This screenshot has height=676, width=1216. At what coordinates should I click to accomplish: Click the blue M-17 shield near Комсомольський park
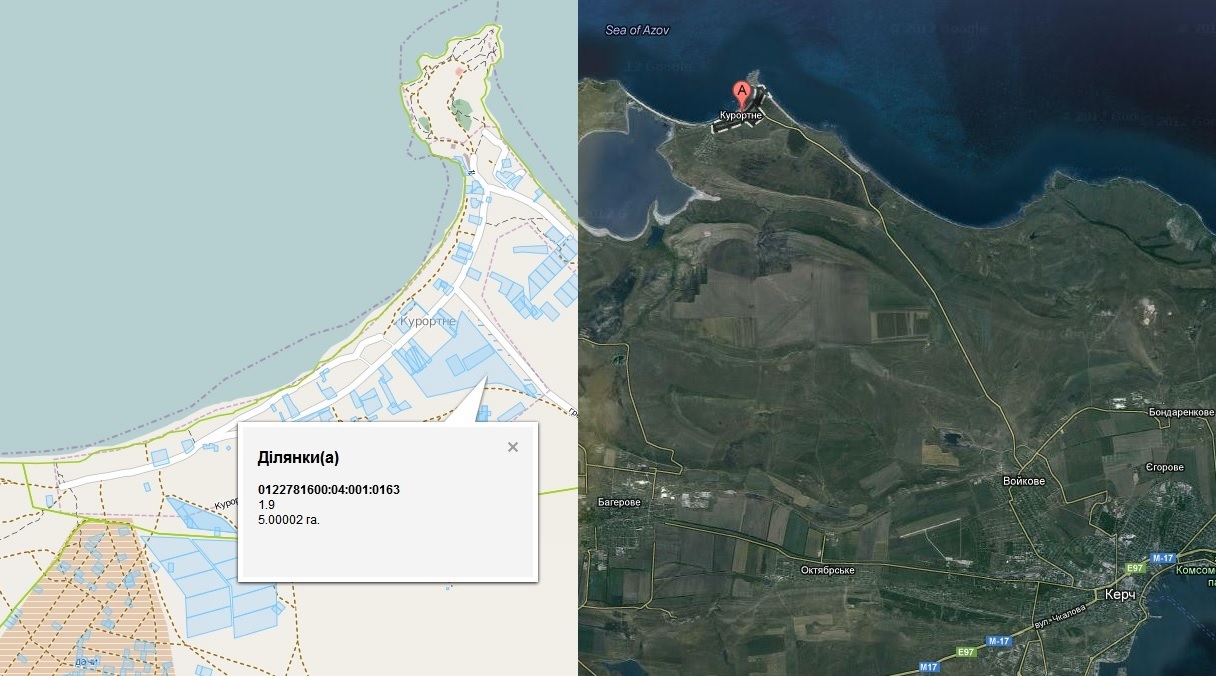[1161, 558]
